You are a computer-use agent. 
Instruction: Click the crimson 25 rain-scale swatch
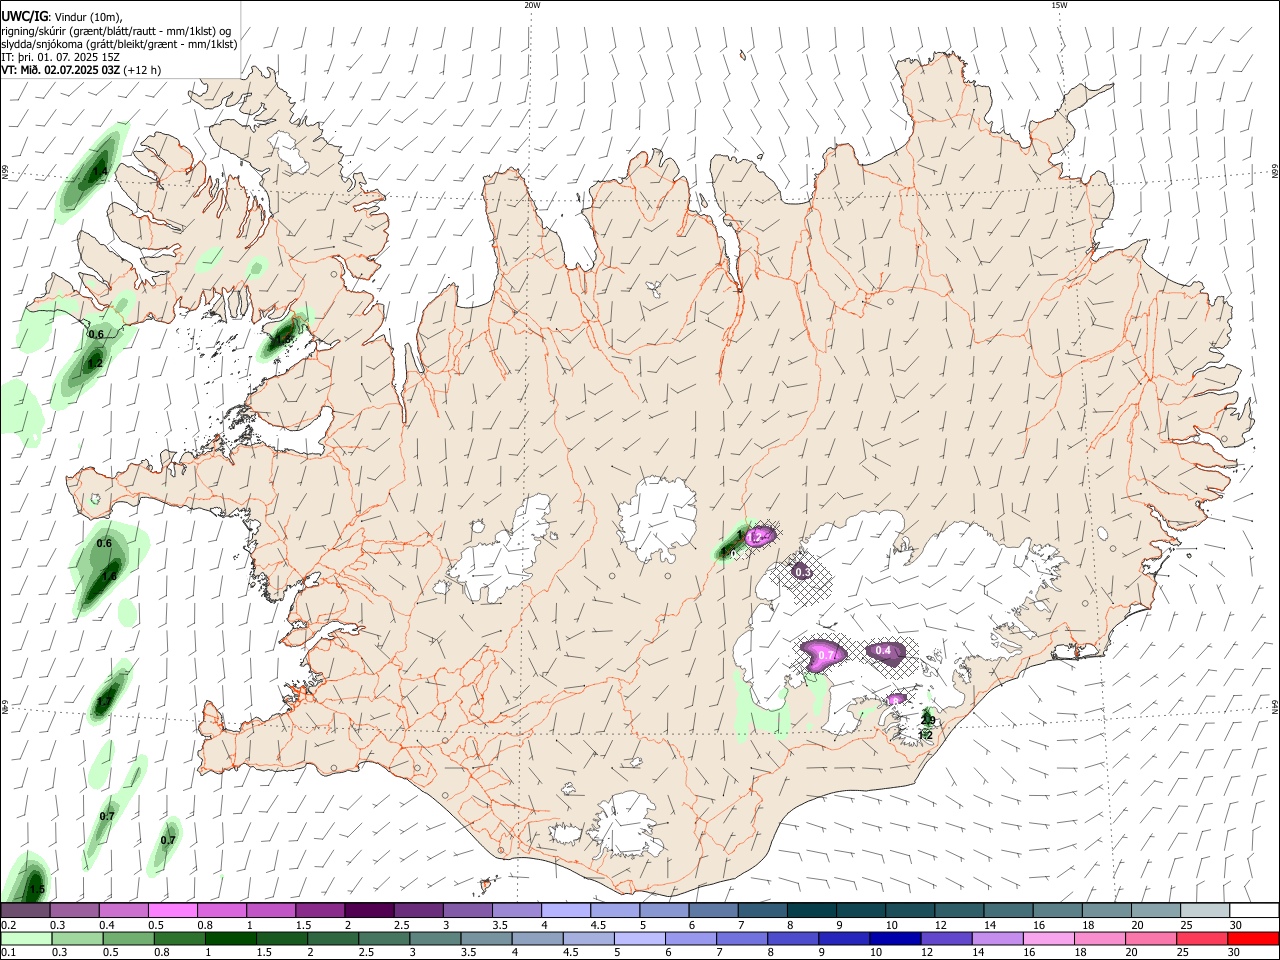[x=1202, y=939]
